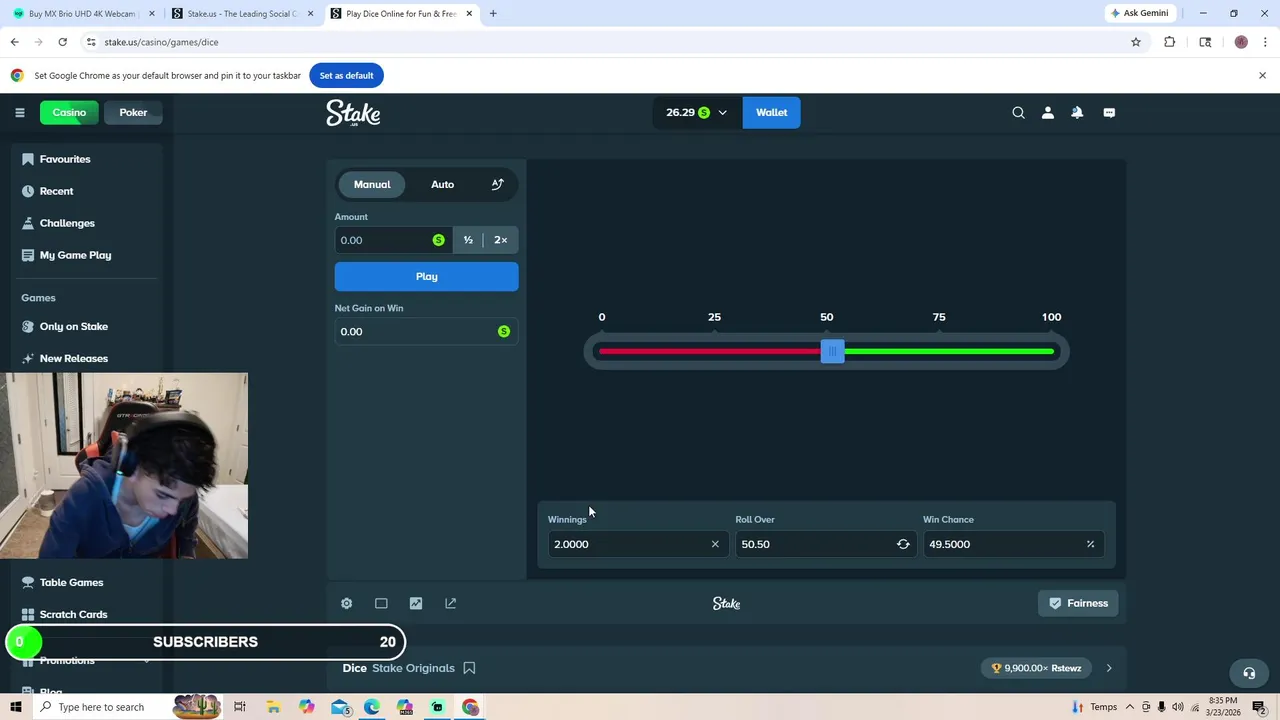
Task: Open New Releases in the sidebar
Action: [73, 358]
